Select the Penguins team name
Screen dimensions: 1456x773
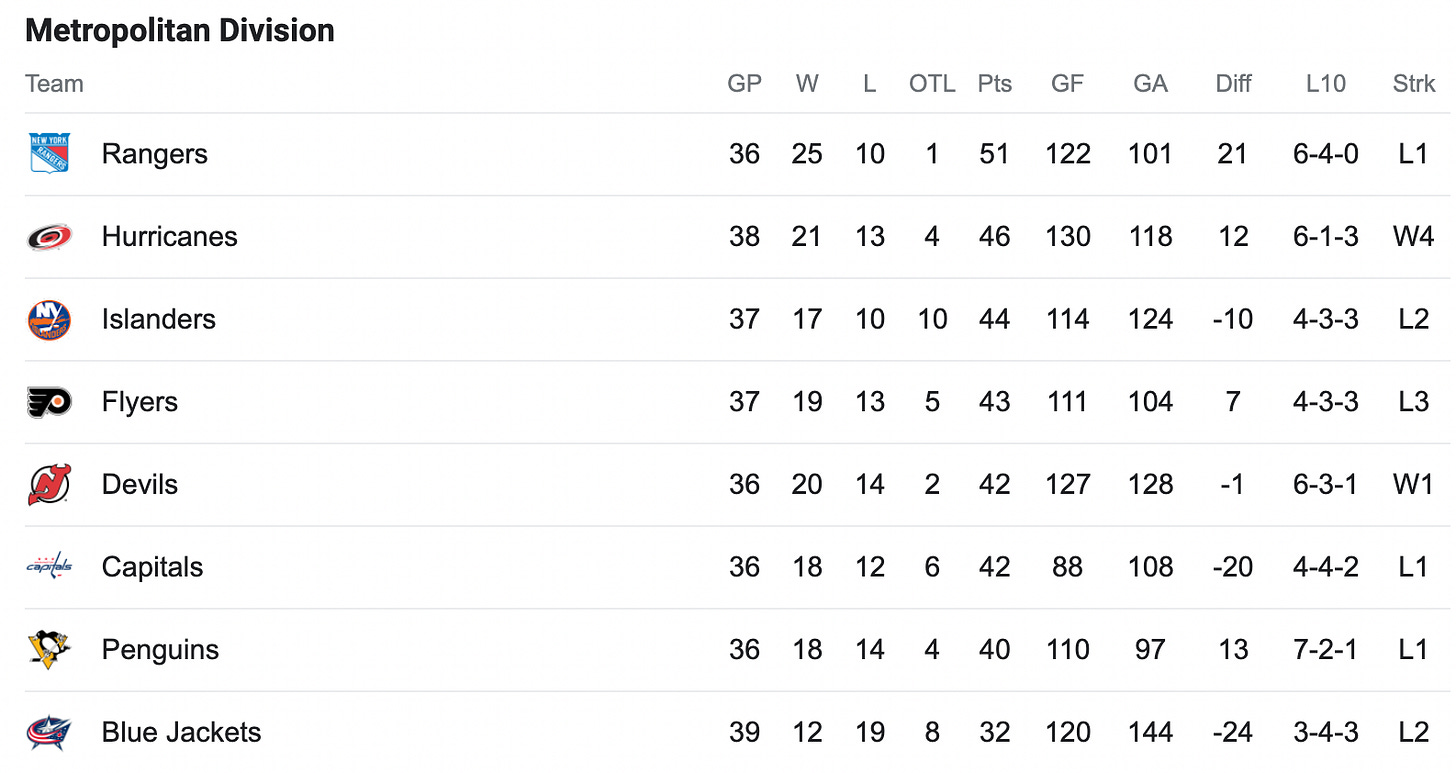pos(160,650)
